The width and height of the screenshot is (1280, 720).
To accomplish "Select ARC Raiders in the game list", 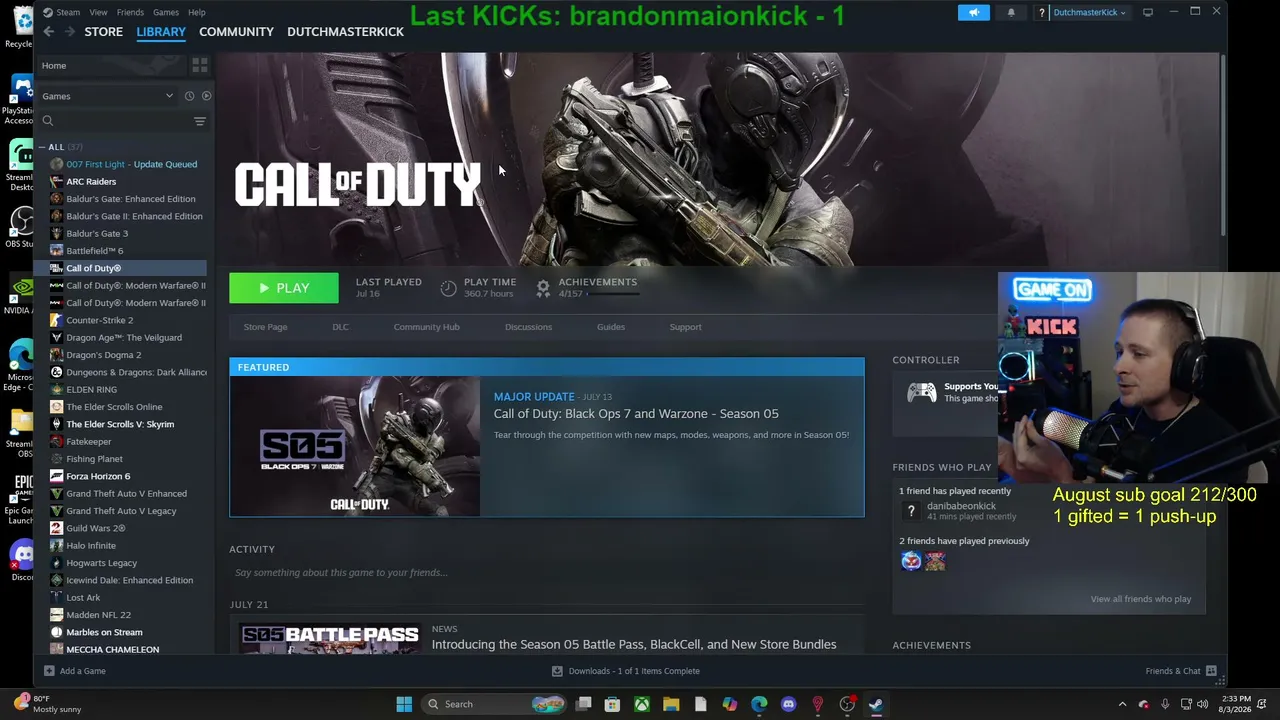I will pyautogui.click(x=91, y=182).
